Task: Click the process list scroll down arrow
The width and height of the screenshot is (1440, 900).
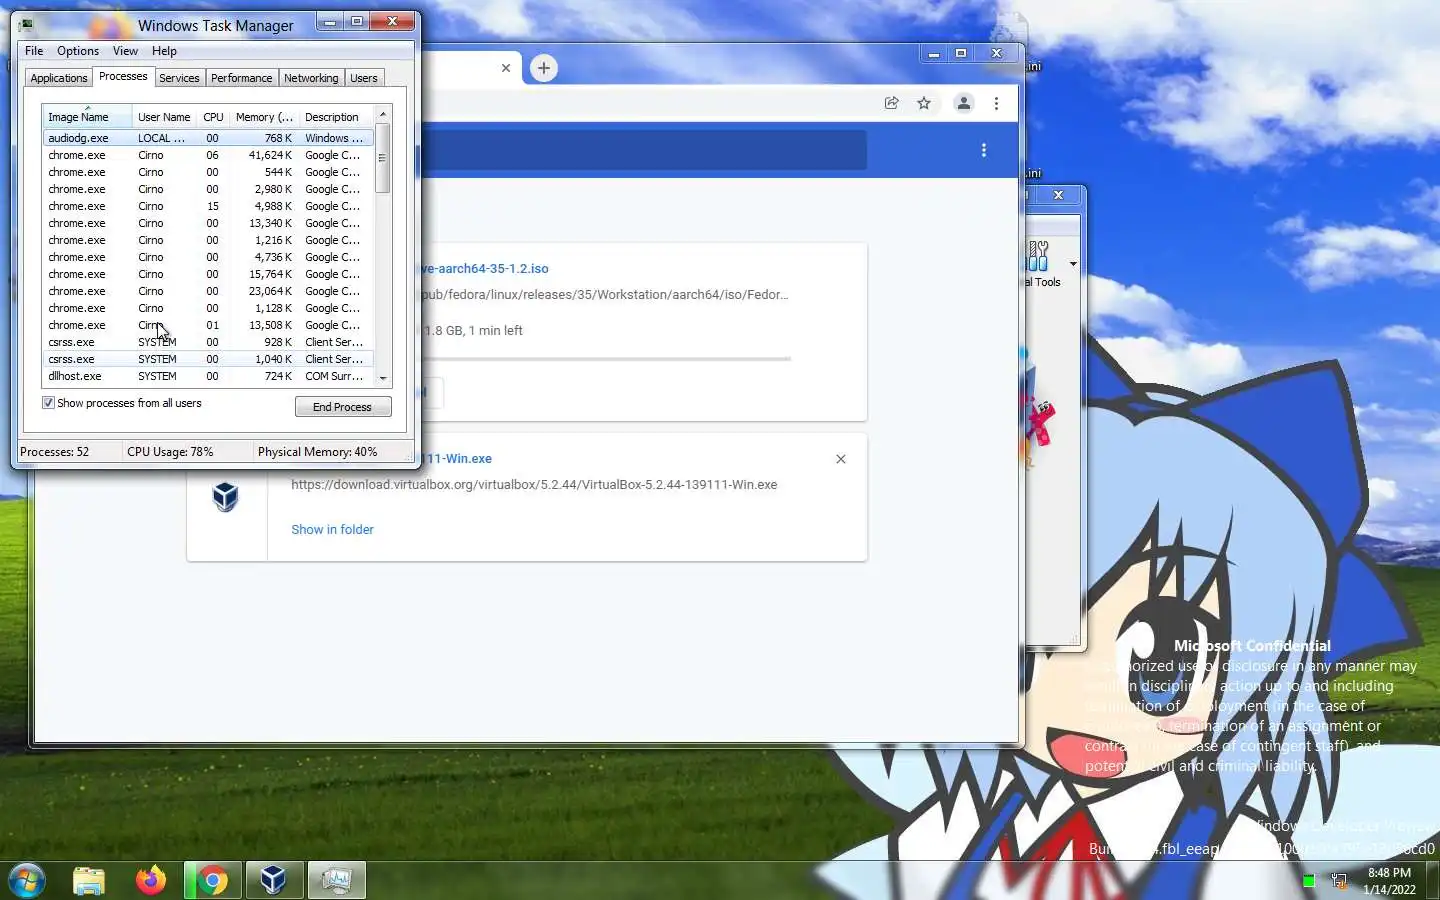Action: click(382, 378)
